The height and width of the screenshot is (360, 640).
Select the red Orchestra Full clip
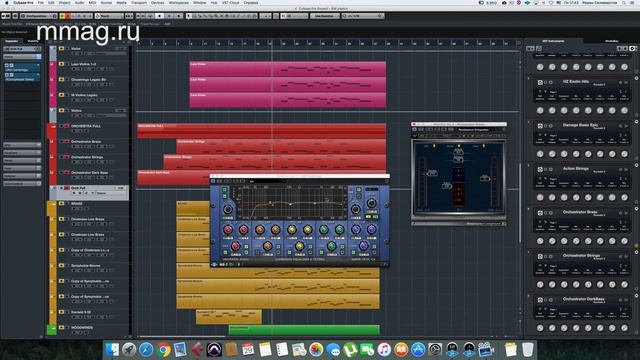261,131
